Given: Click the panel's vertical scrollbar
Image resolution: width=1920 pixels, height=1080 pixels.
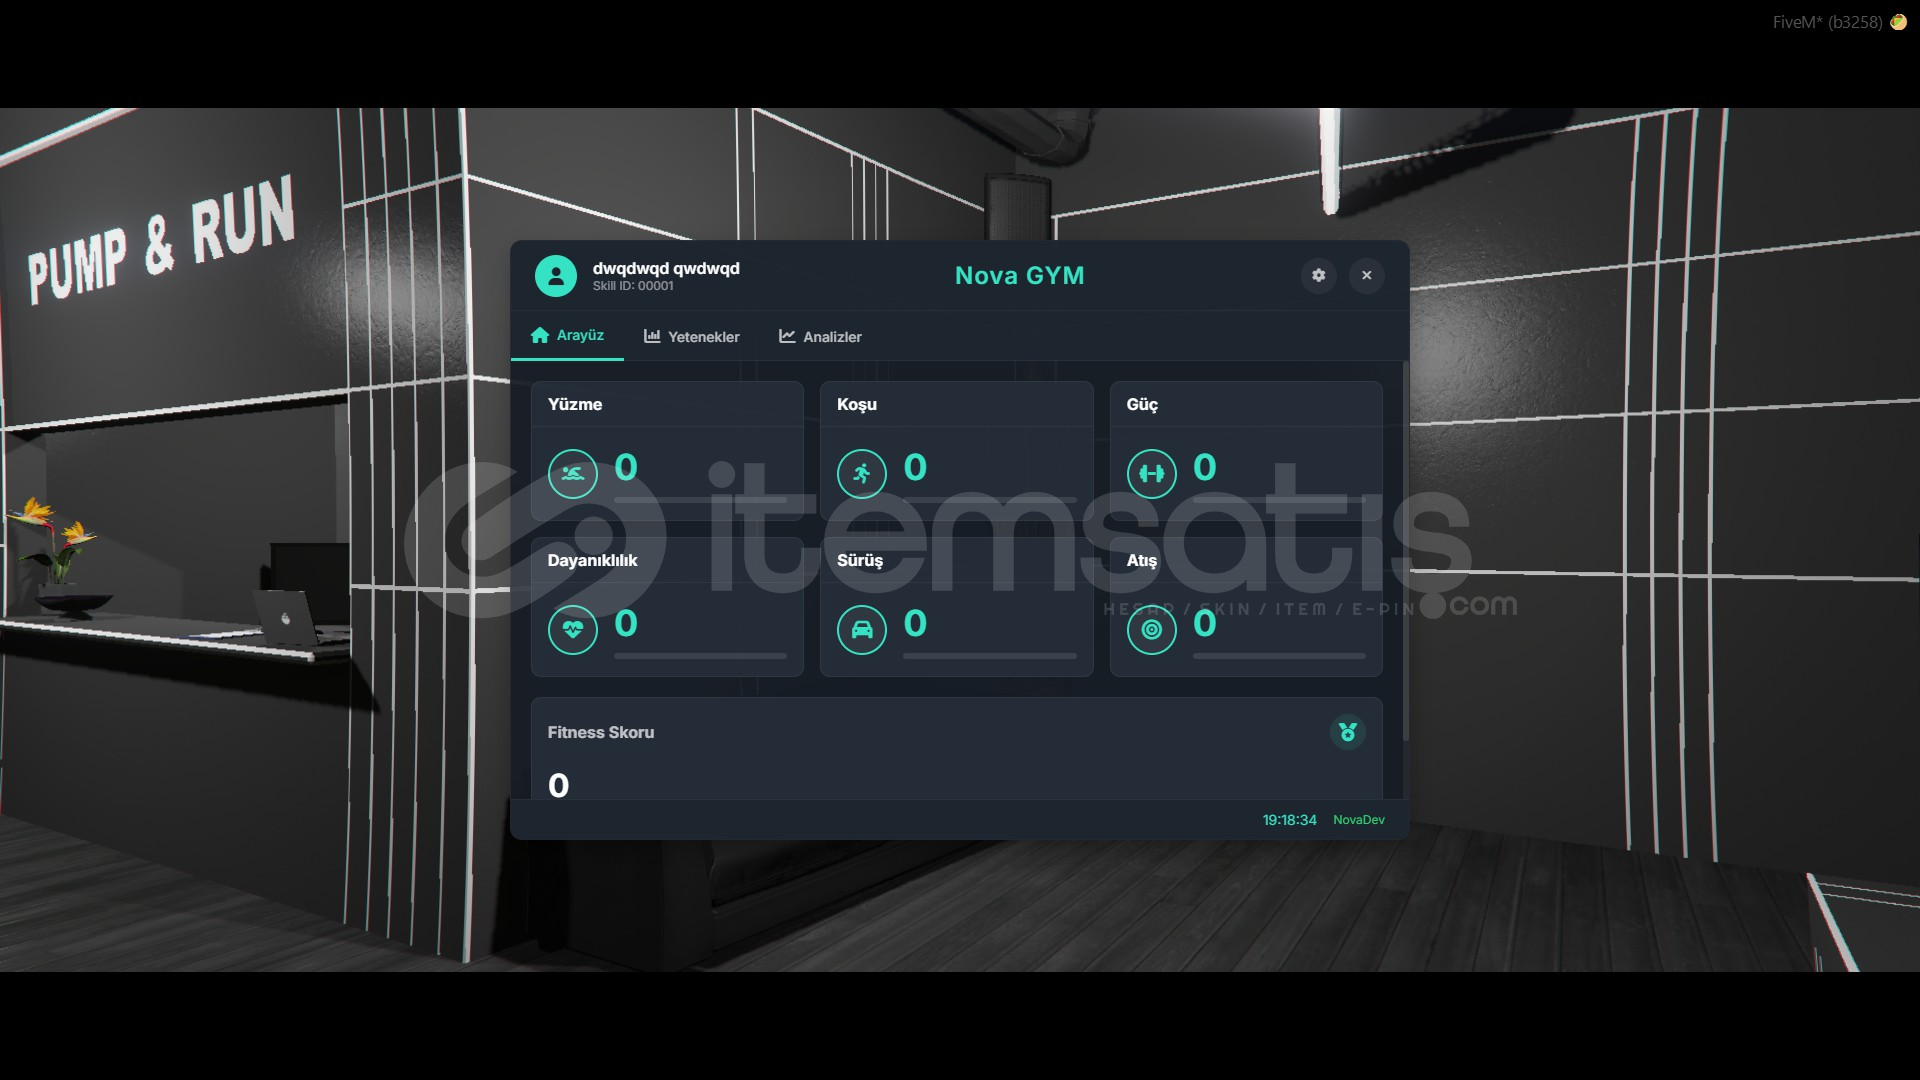Looking at the screenshot, I should coord(1405,550).
